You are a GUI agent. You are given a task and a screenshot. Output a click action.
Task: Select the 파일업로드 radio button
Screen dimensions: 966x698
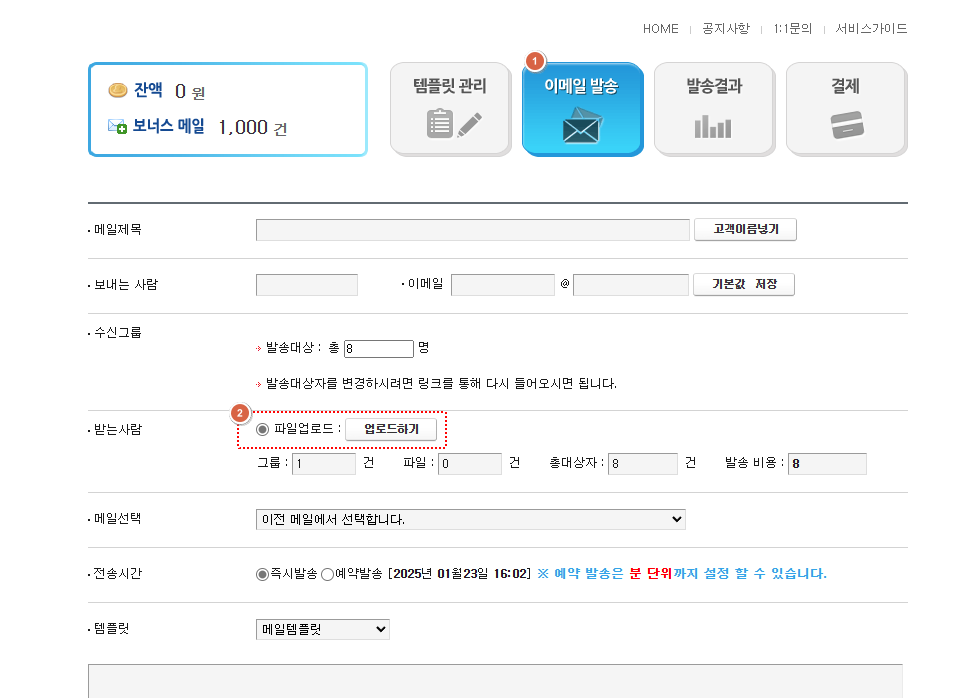[x=262, y=429]
